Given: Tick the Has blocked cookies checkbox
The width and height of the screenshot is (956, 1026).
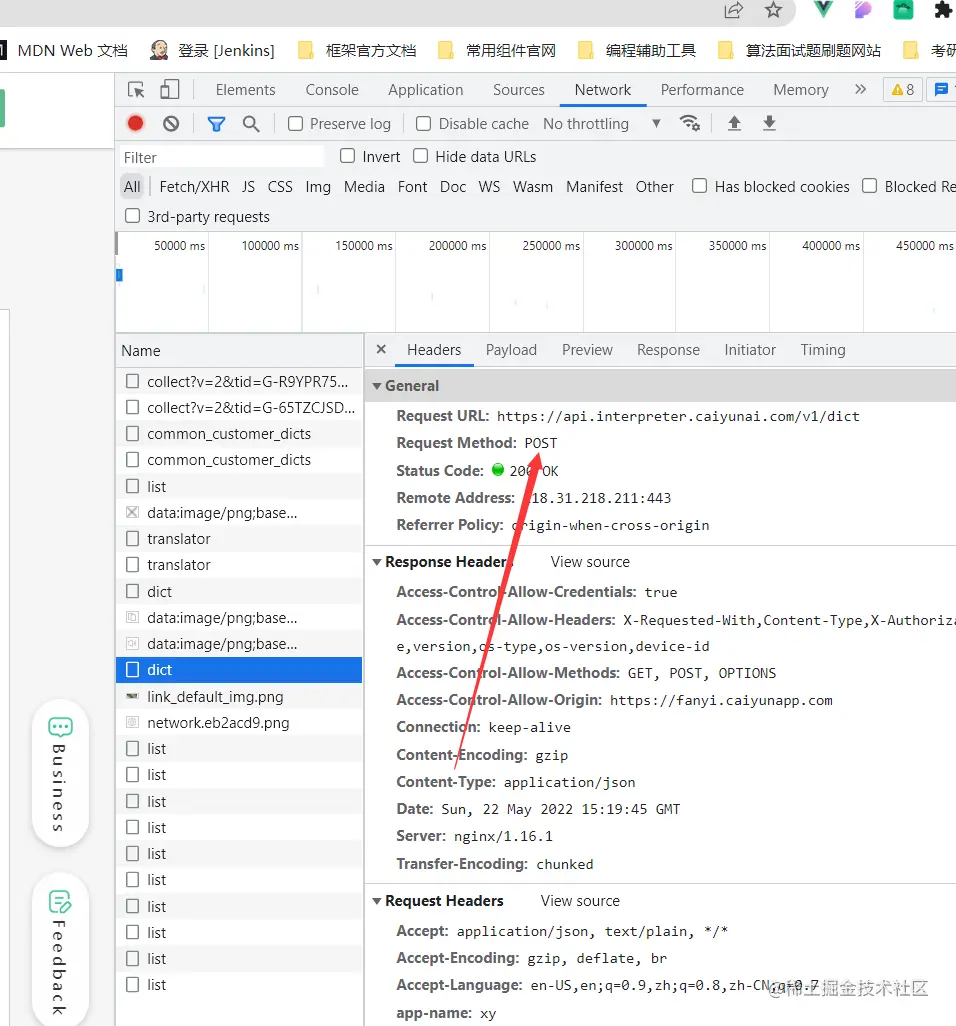Looking at the screenshot, I should click(x=699, y=186).
